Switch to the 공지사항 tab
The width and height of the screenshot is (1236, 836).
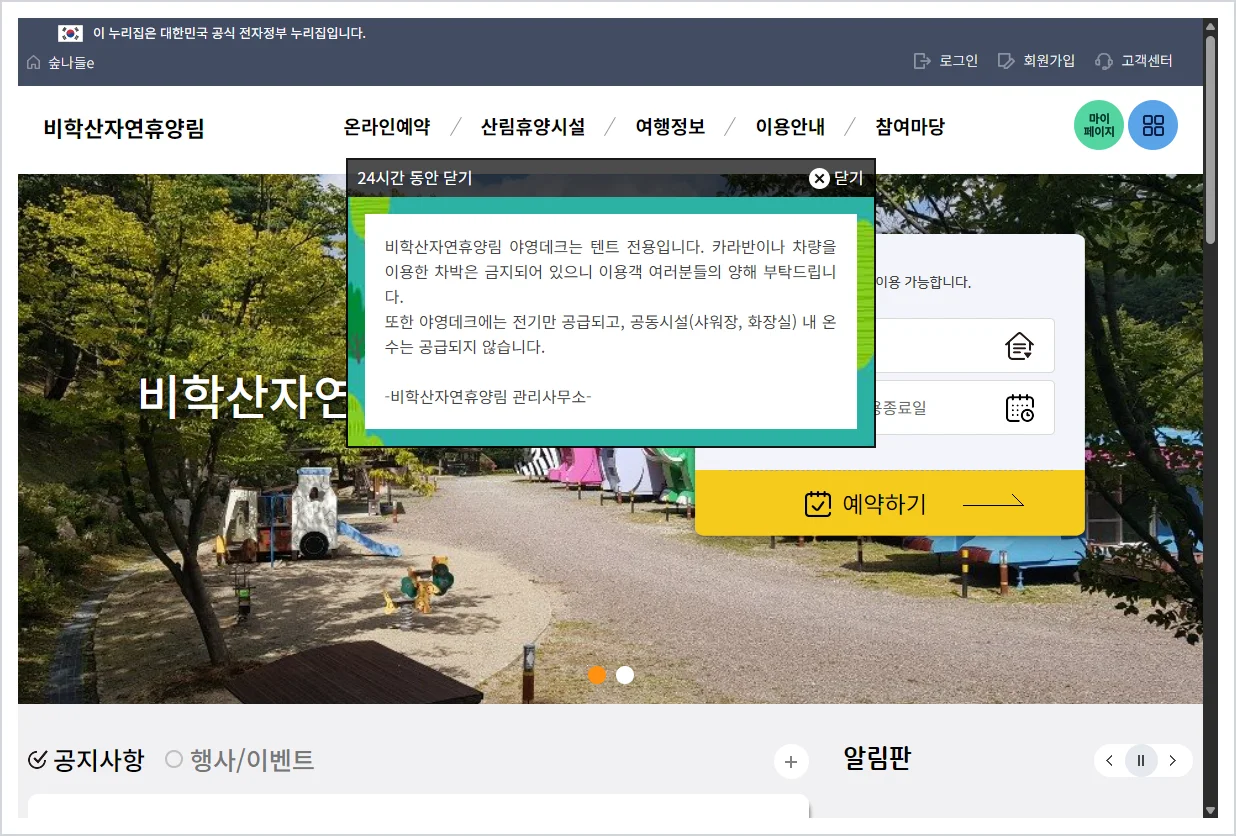pyautogui.click(x=86, y=760)
